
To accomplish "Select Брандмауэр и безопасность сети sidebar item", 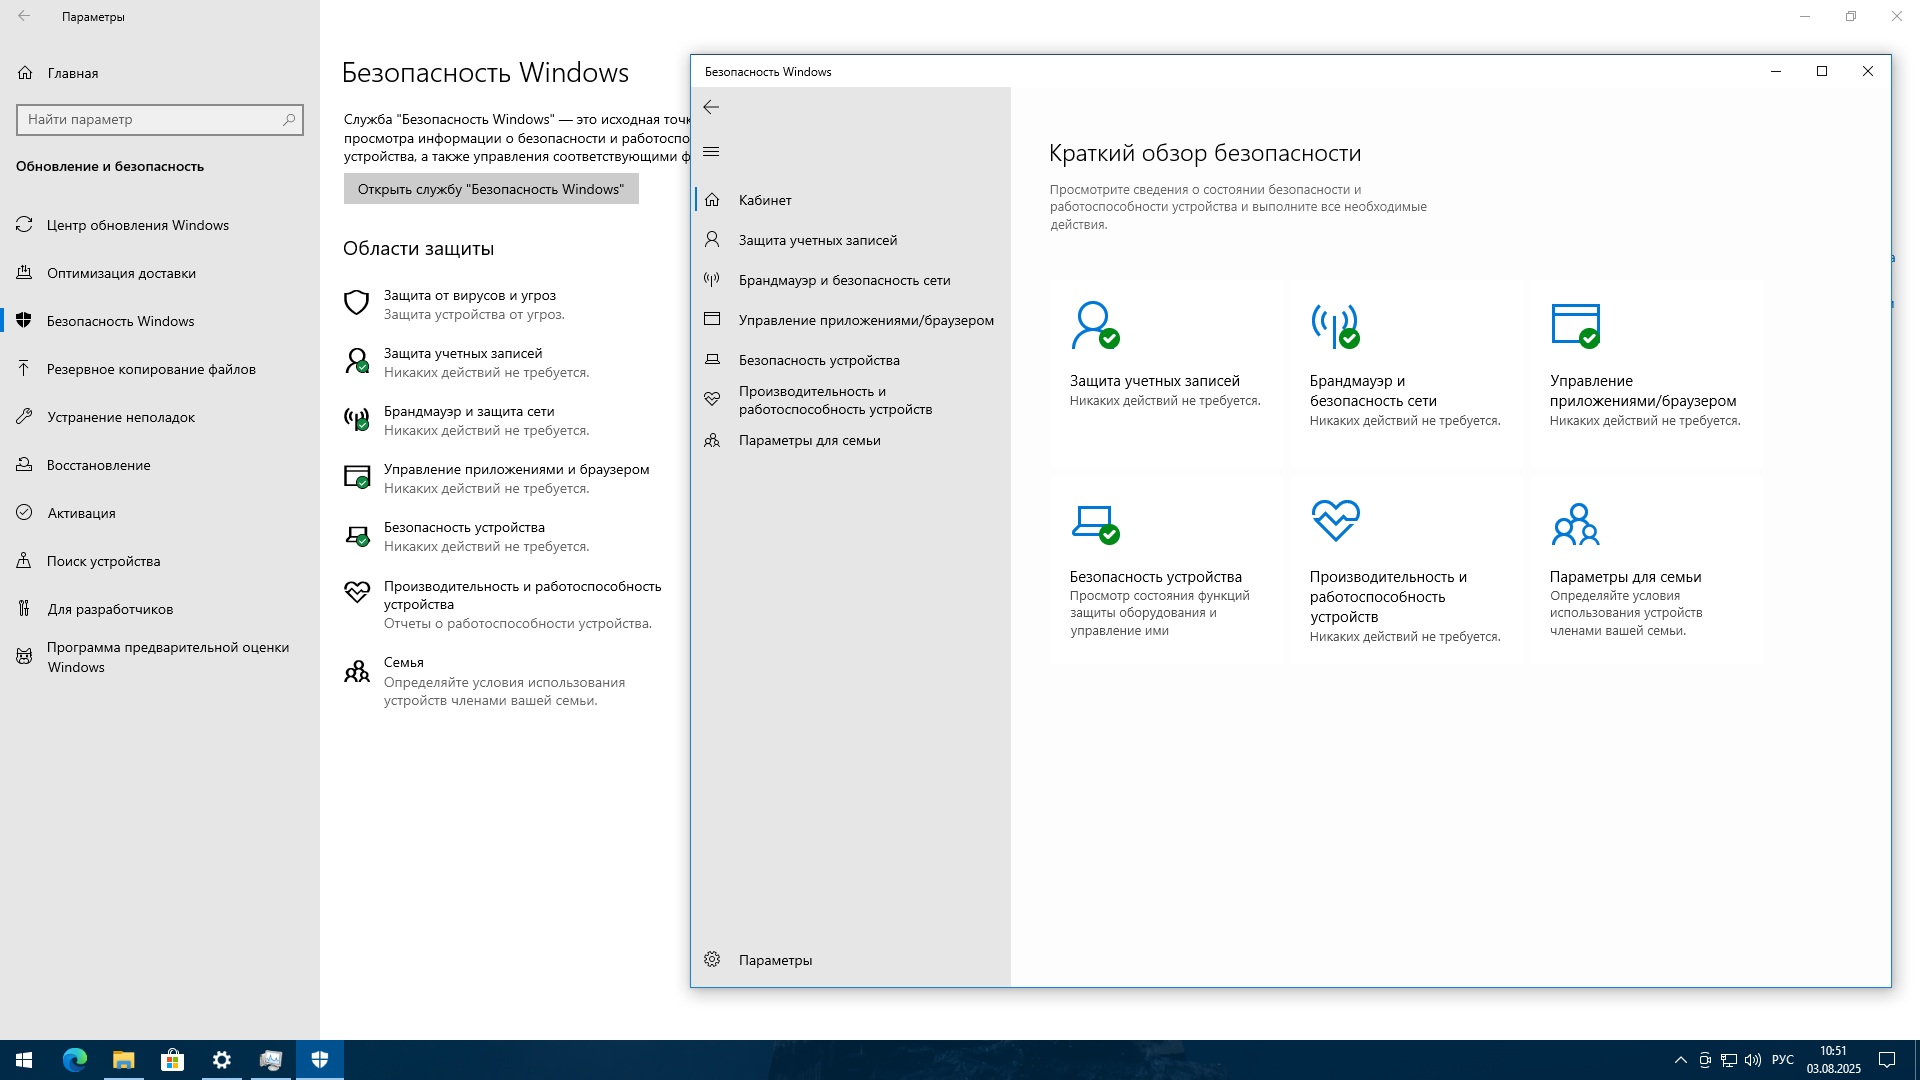I will point(850,280).
